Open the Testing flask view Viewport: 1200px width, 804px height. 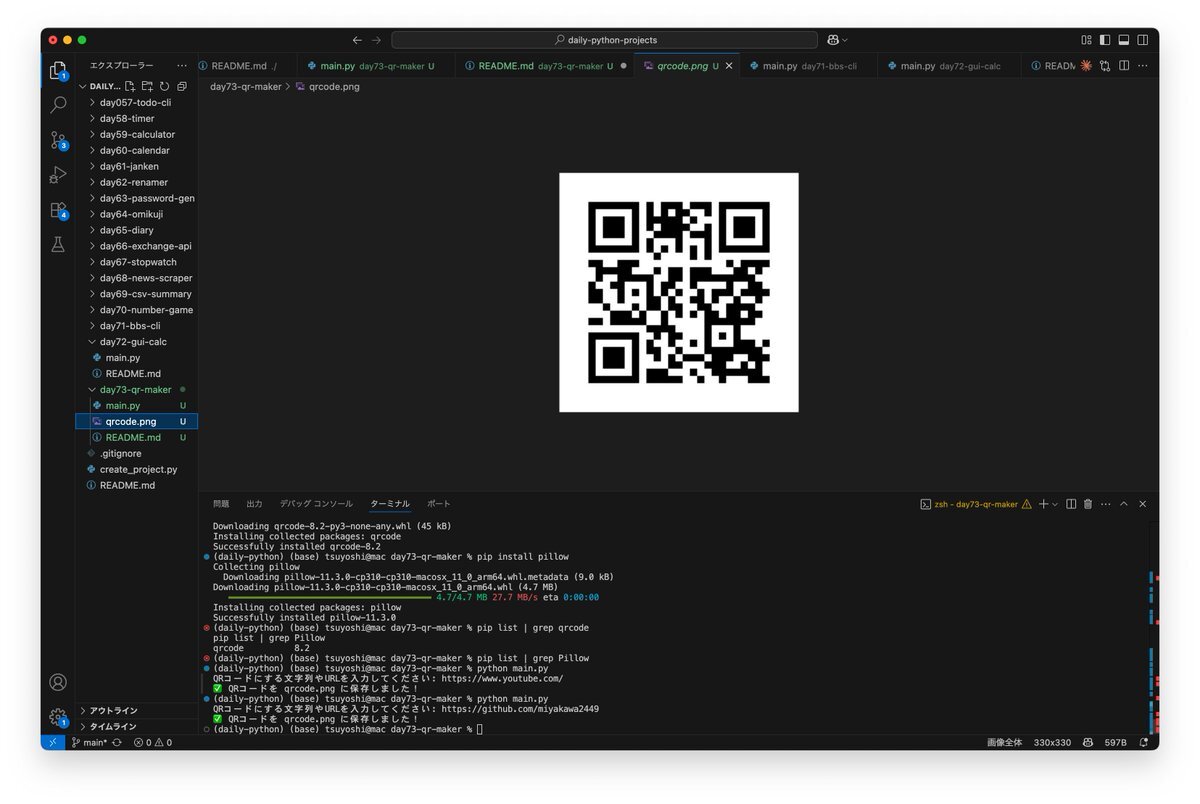(58, 244)
